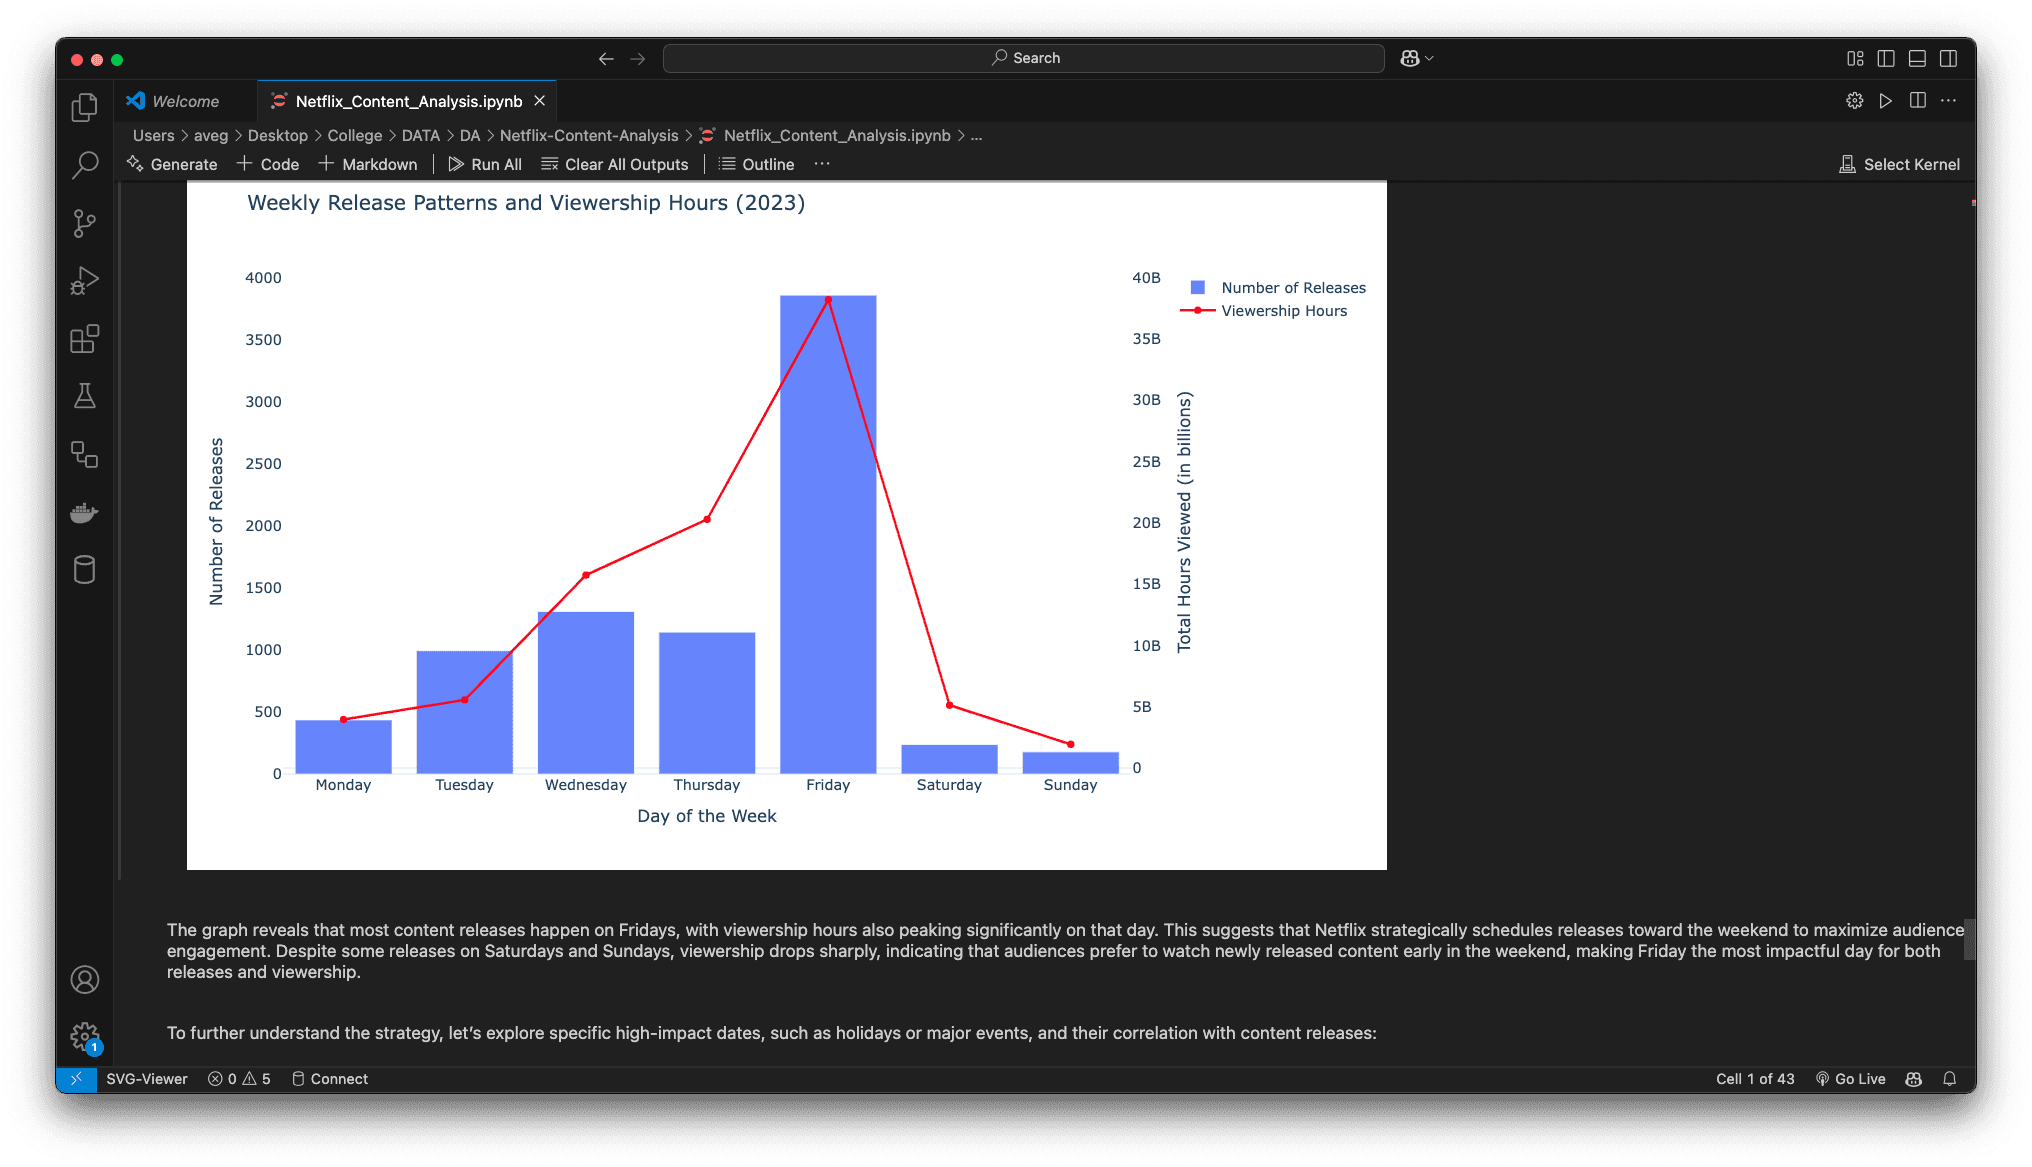
Task: Go back with the left arrow
Action: point(606,59)
